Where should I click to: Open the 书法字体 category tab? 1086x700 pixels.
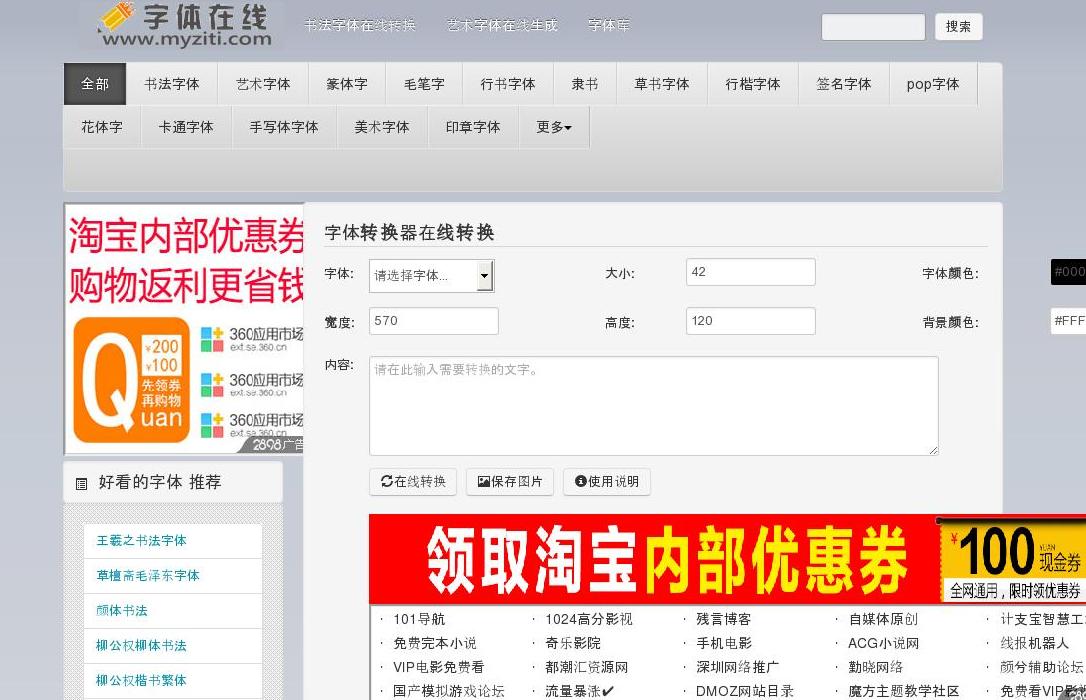(172, 84)
